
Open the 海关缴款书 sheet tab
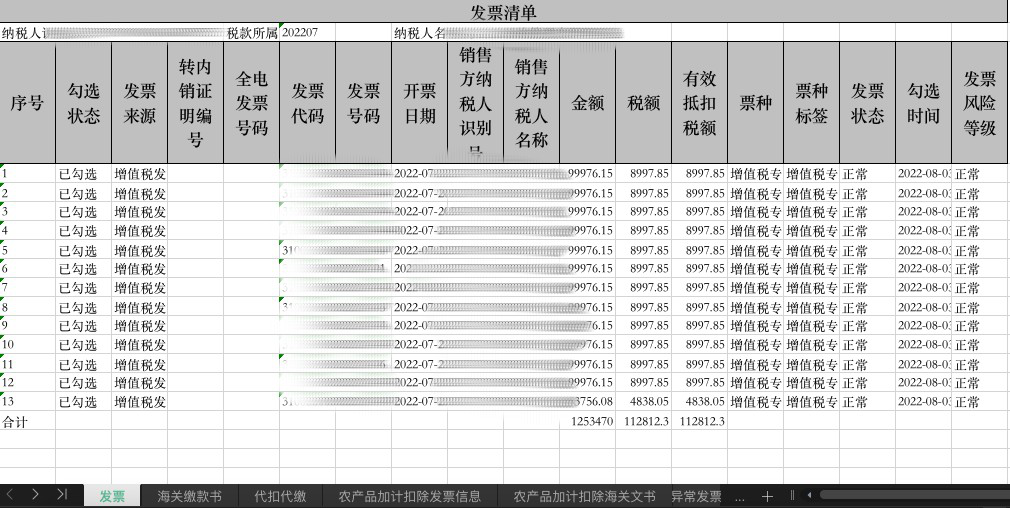pos(189,496)
